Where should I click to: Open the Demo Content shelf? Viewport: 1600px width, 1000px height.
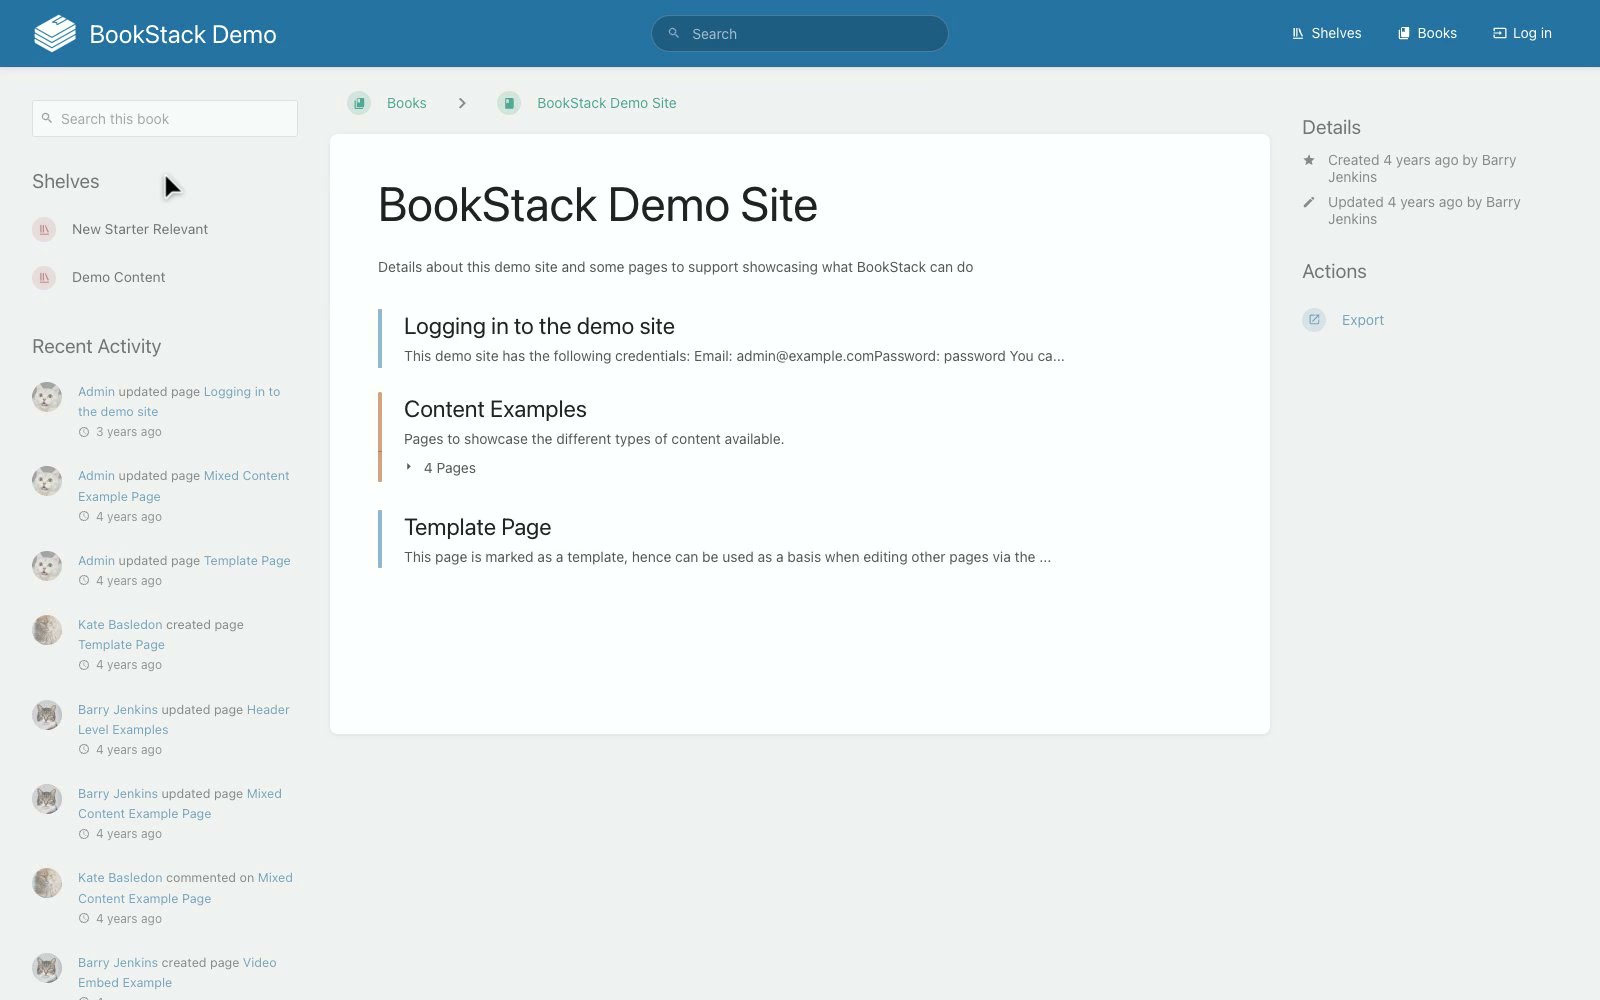(x=118, y=277)
